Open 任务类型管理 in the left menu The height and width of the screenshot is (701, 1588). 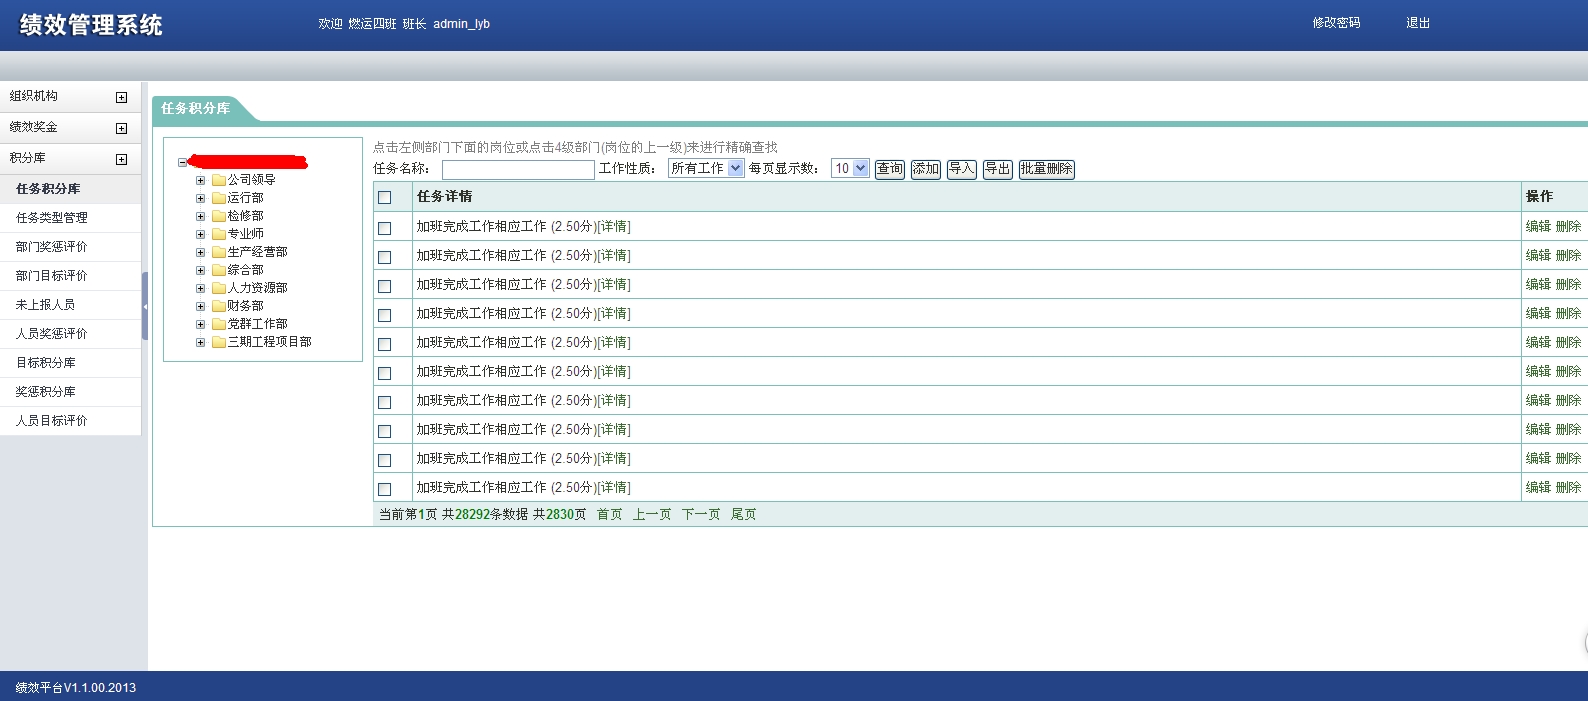pos(52,217)
